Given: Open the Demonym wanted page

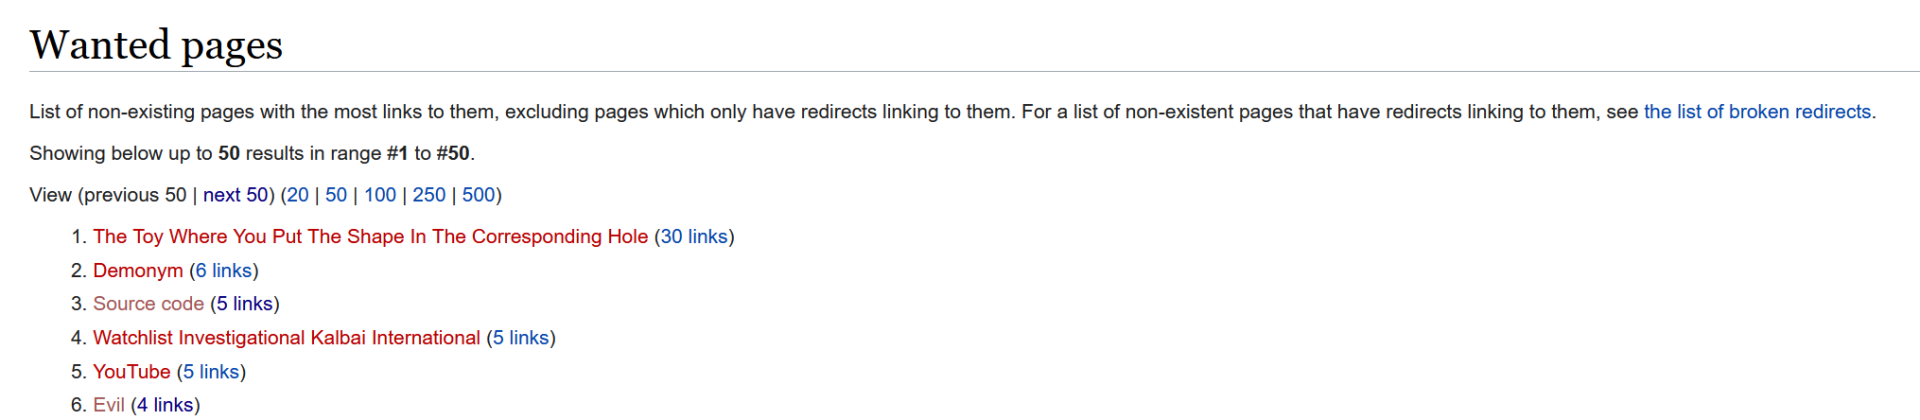Looking at the screenshot, I should point(138,271).
